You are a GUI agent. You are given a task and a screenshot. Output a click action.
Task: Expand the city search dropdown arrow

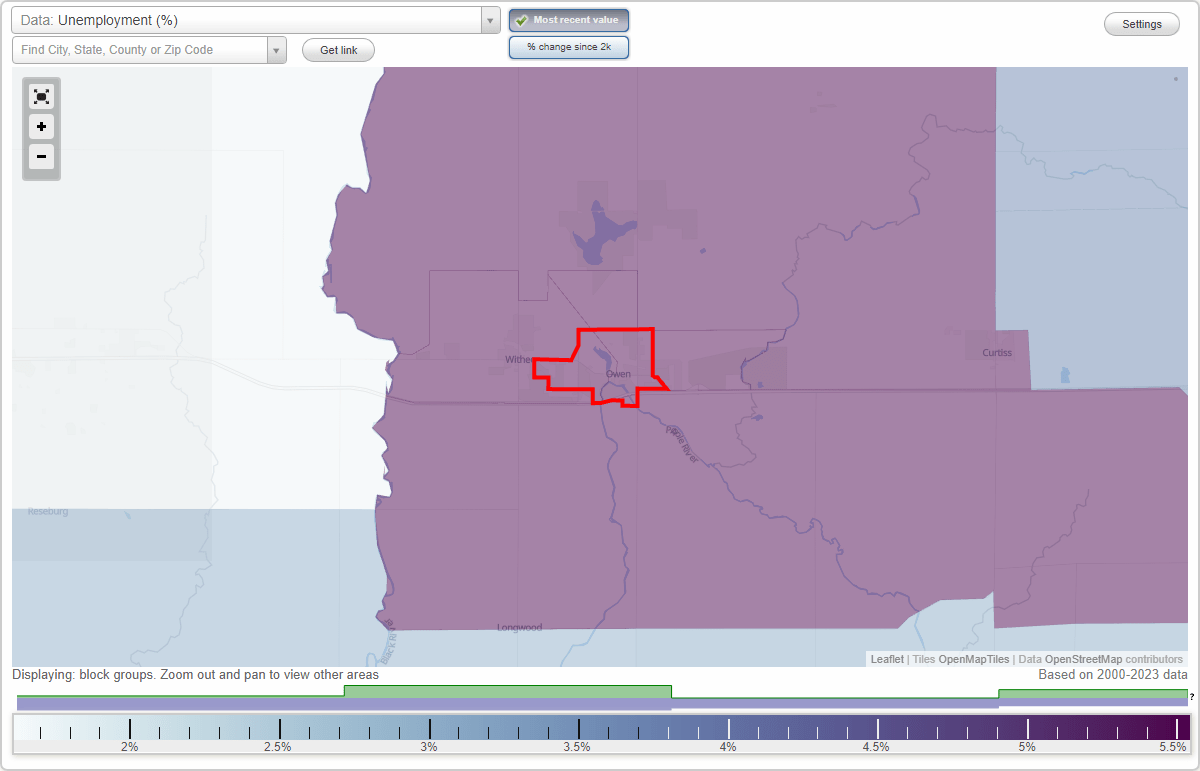click(x=276, y=49)
